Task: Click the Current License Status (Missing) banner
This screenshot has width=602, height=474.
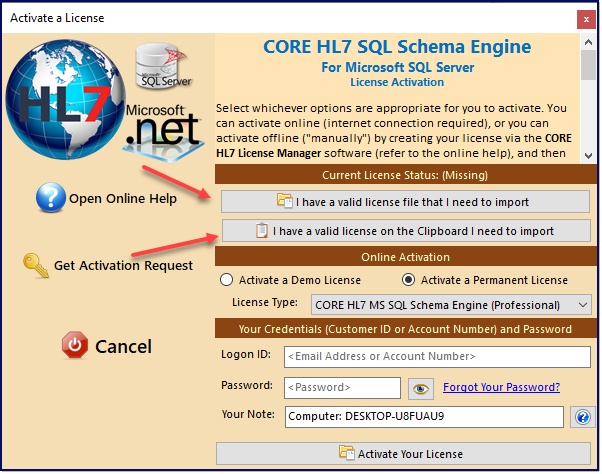Action: point(405,175)
